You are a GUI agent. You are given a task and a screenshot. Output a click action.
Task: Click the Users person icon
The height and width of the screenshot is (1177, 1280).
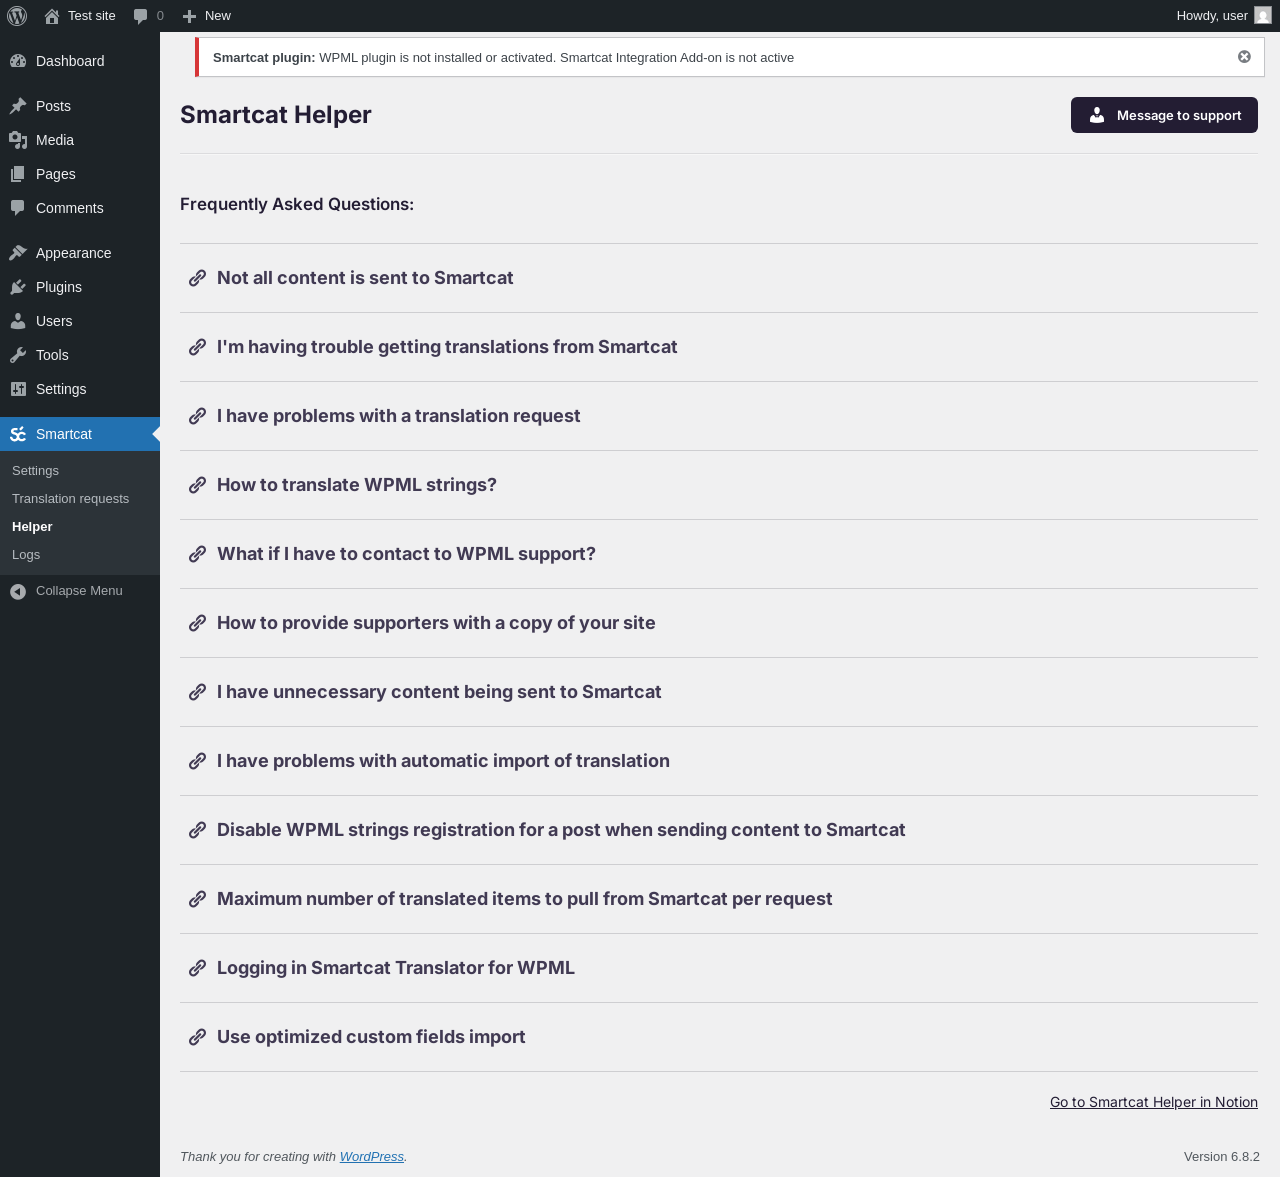(18, 321)
